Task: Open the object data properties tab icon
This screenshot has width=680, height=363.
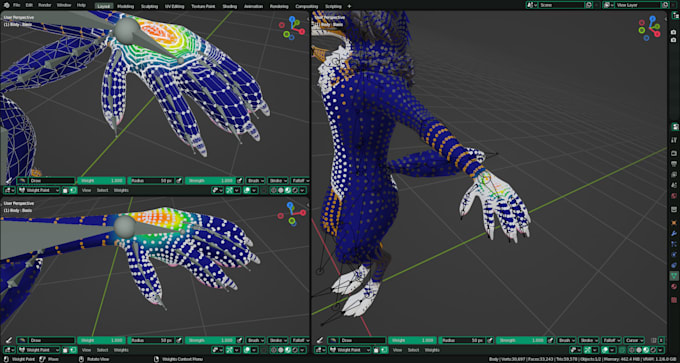Action: tap(674, 275)
